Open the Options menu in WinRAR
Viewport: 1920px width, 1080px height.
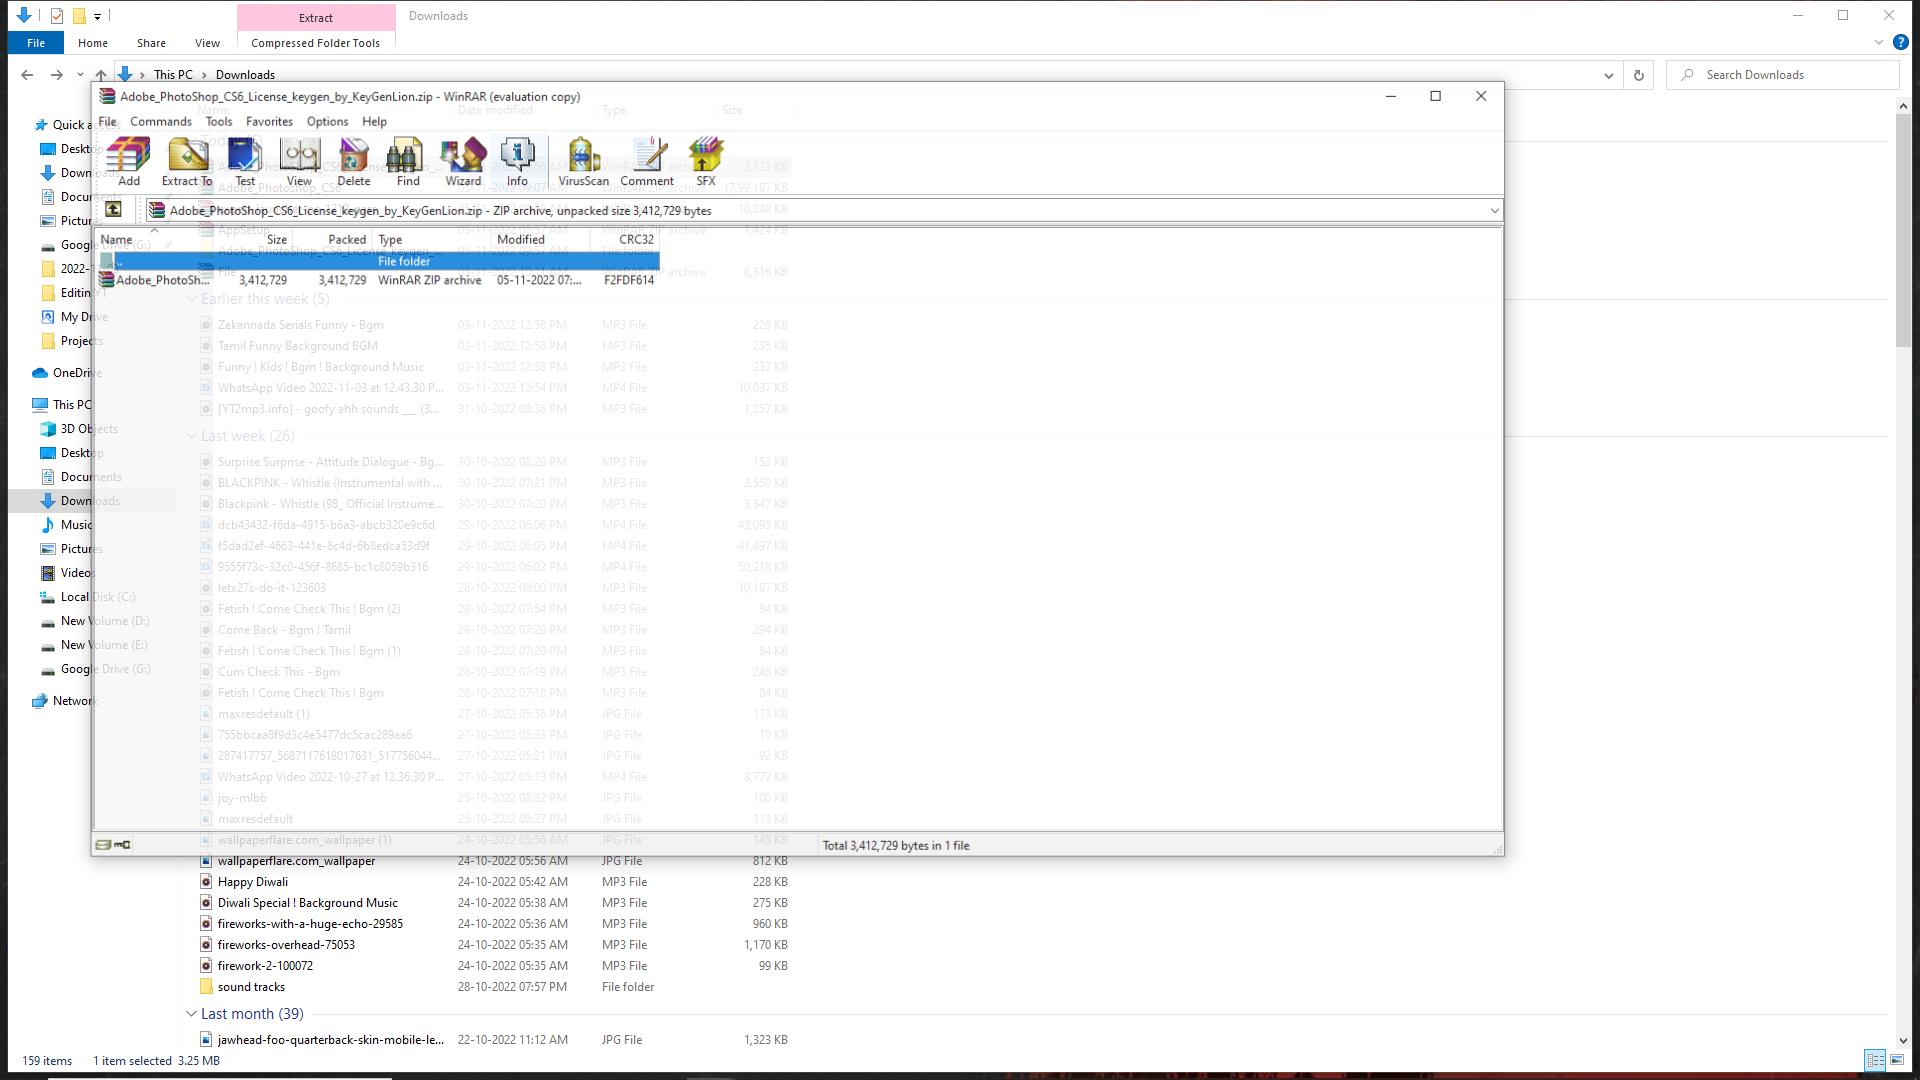coord(327,121)
